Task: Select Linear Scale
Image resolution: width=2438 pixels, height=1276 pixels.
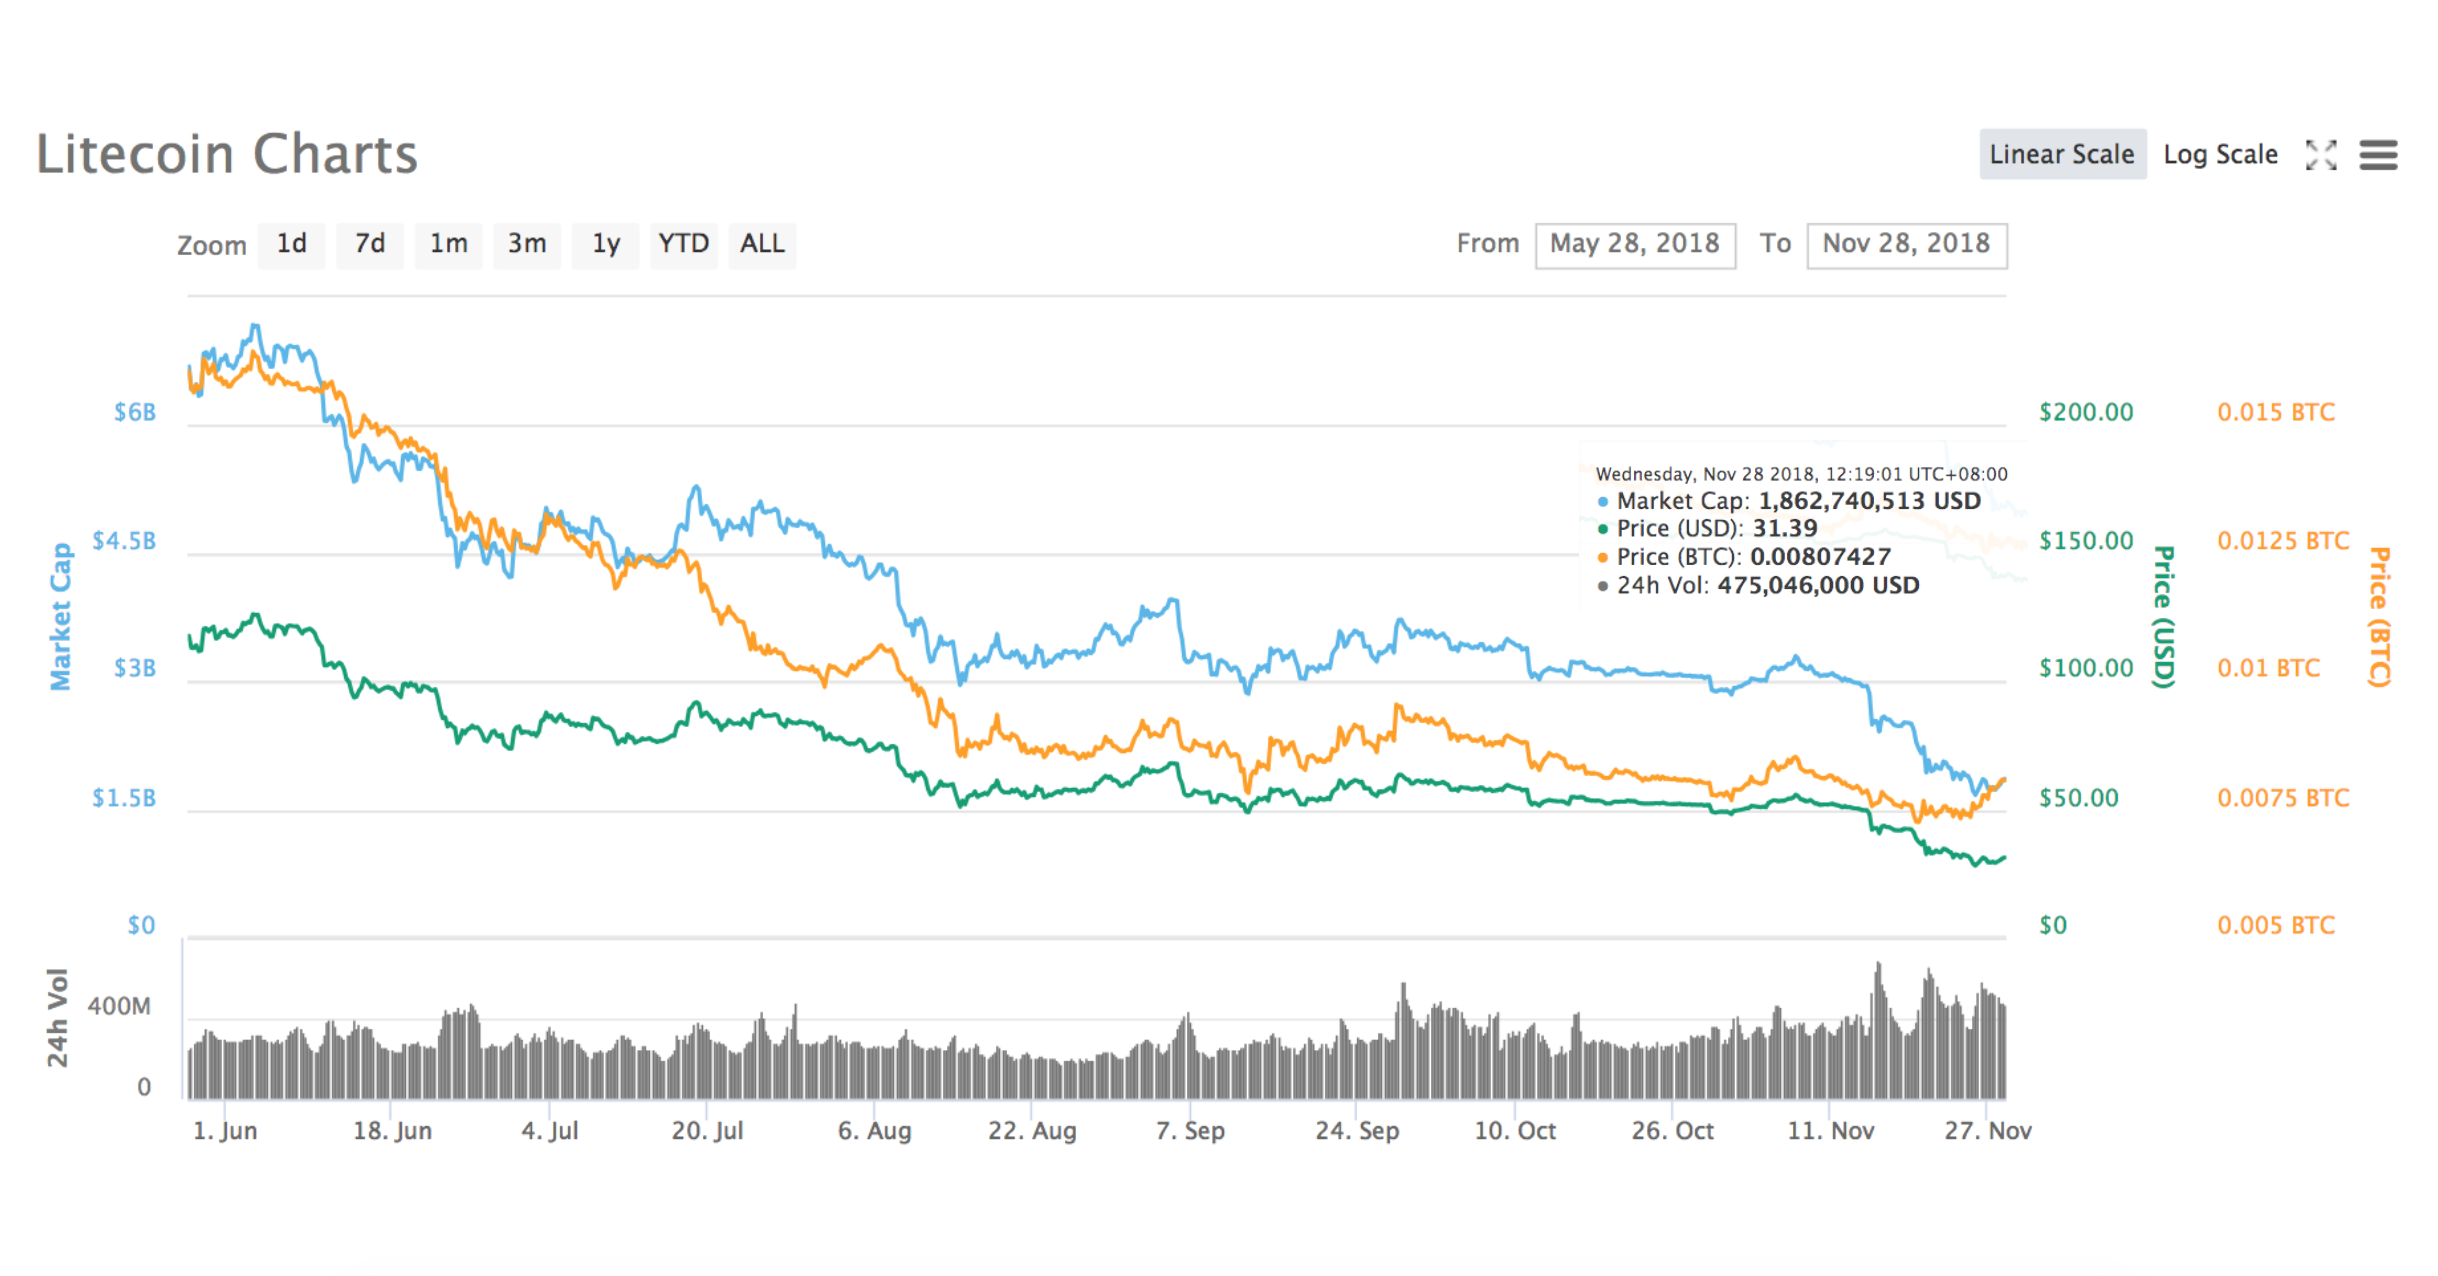Action: point(2063,154)
